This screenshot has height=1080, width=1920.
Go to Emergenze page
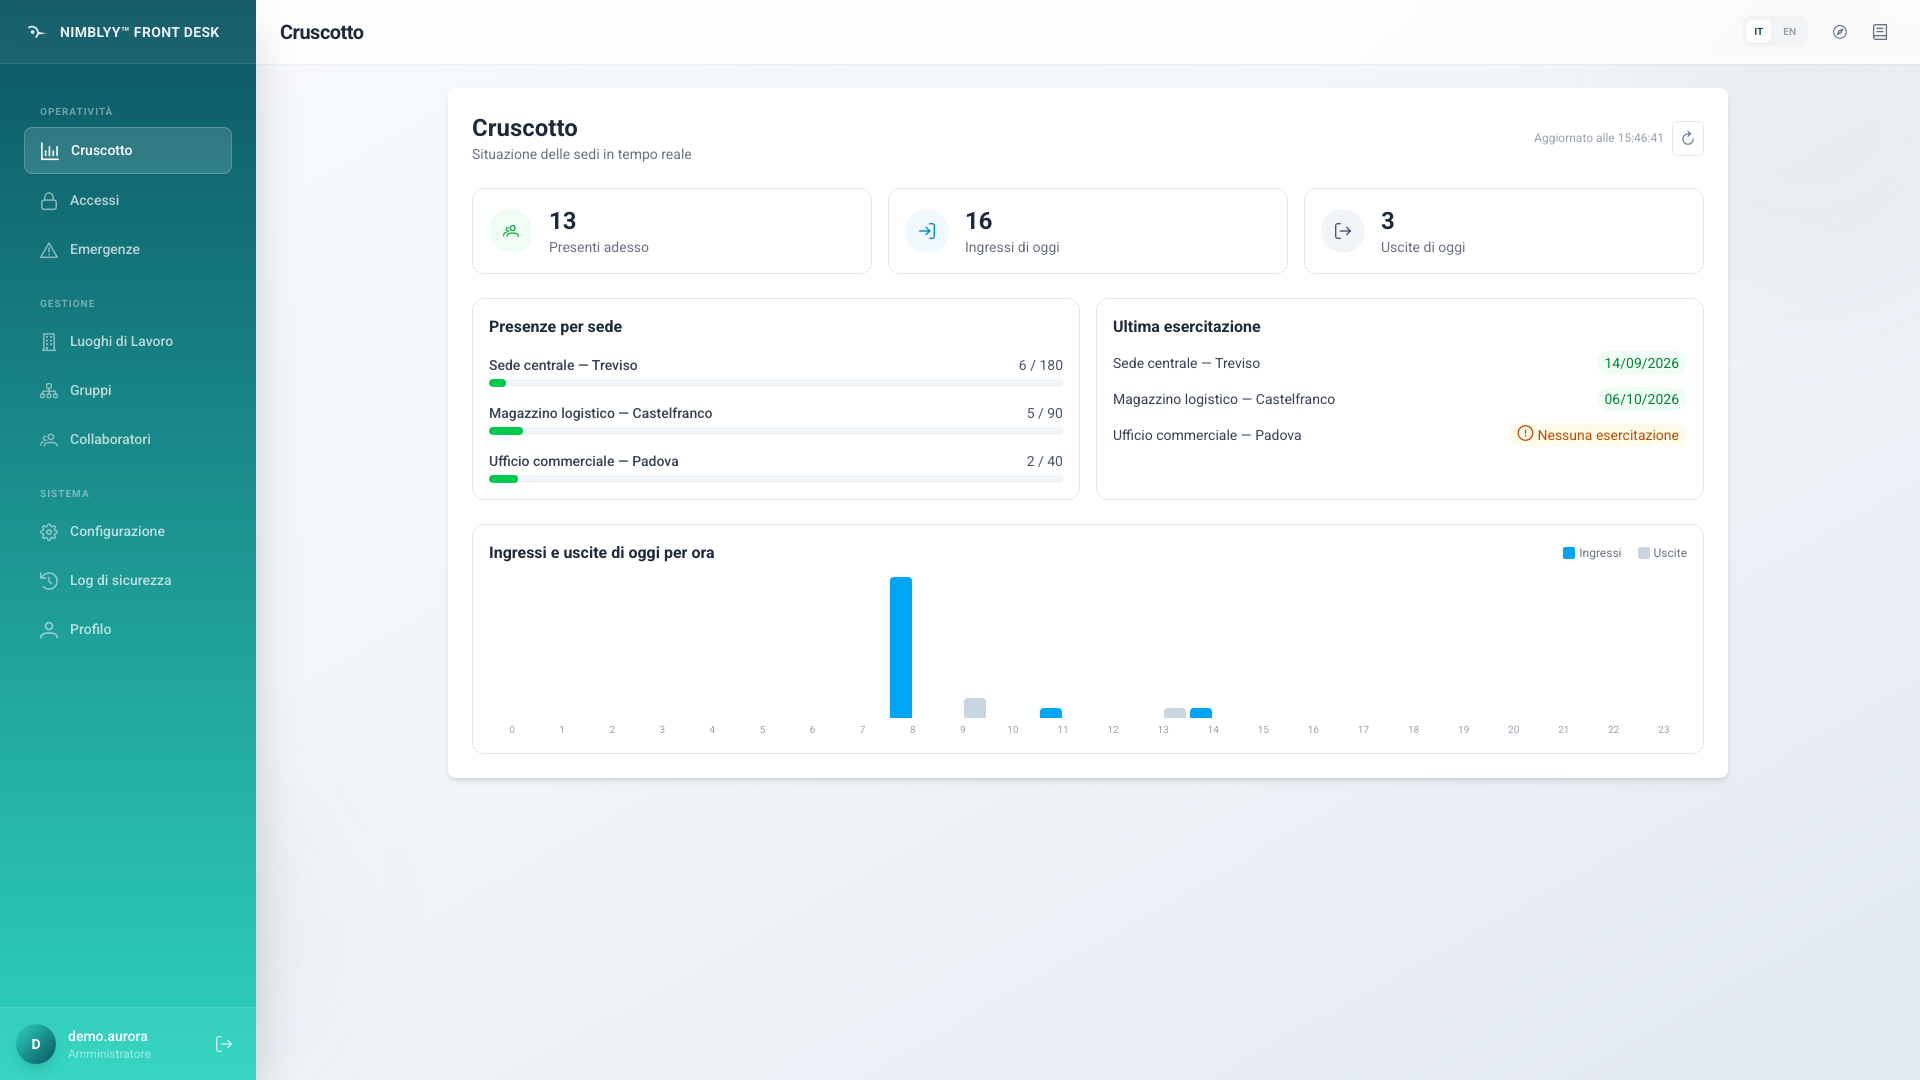(128, 249)
